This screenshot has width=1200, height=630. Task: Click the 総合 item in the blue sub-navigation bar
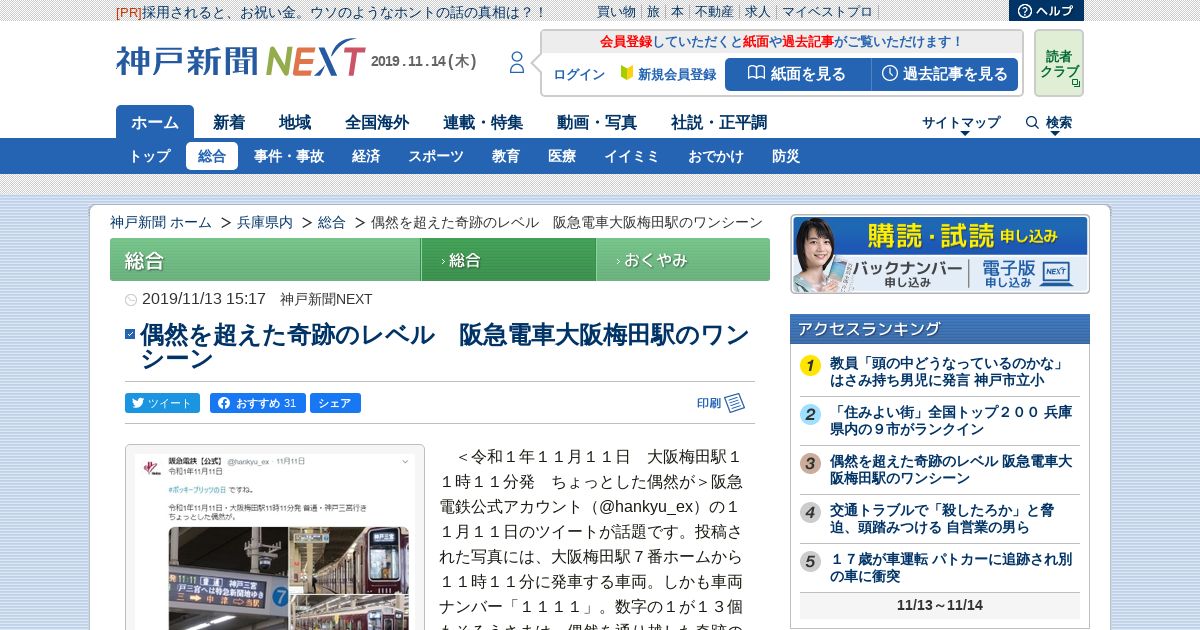[212, 156]
